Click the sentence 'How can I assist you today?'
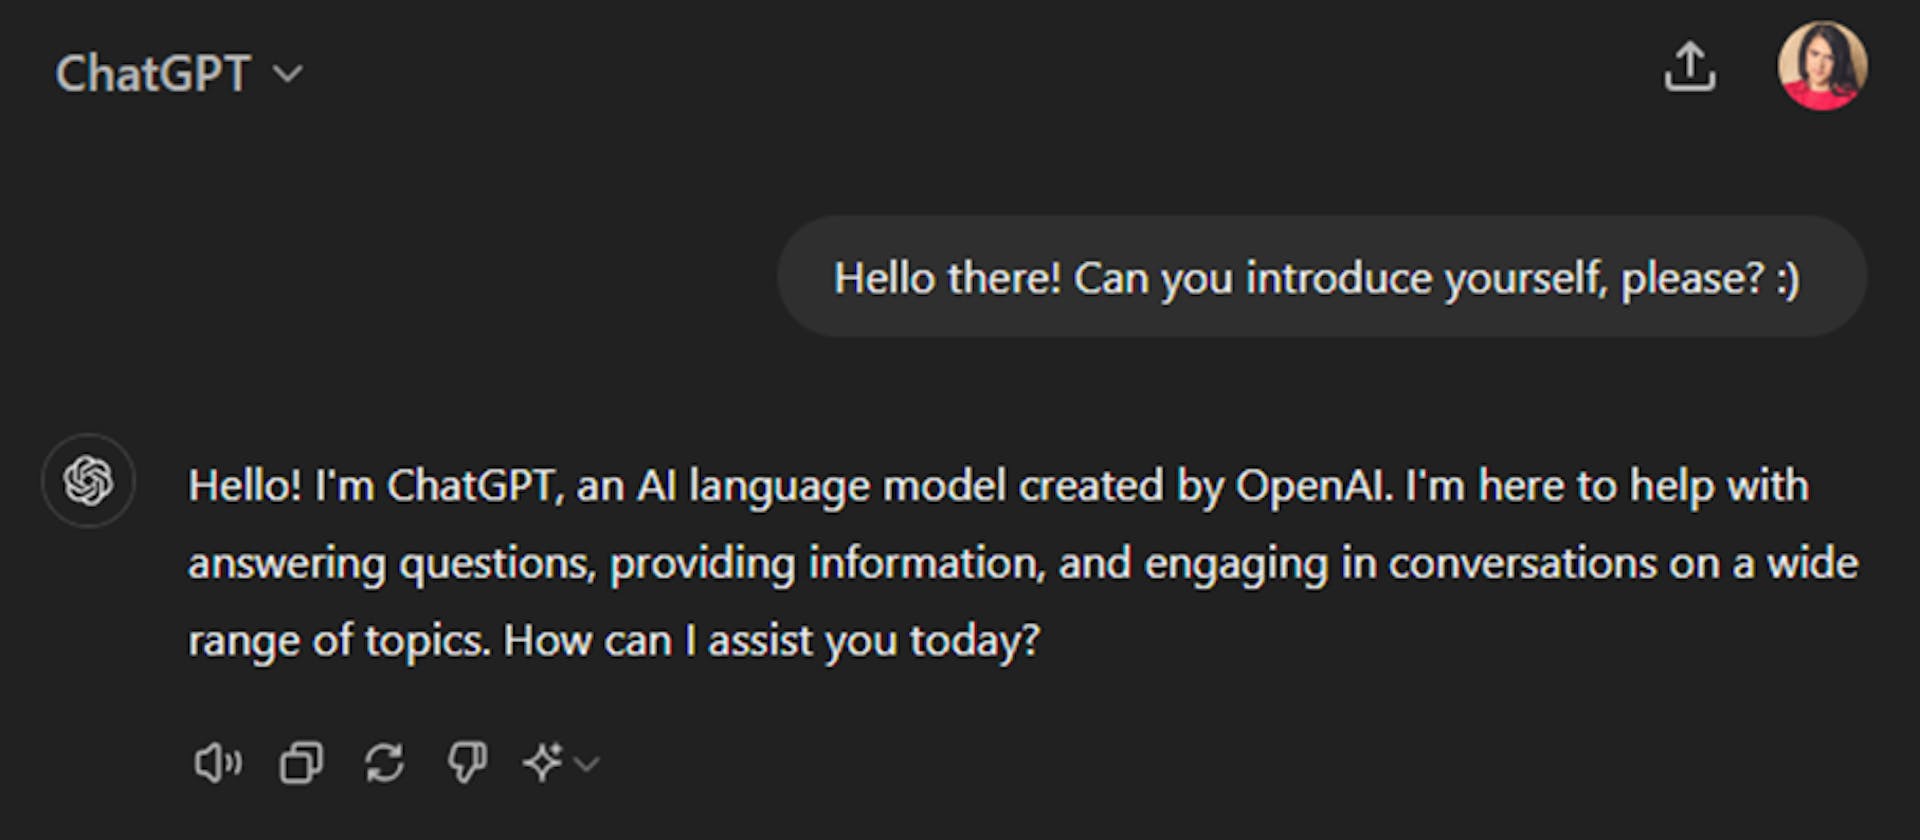 772,641
